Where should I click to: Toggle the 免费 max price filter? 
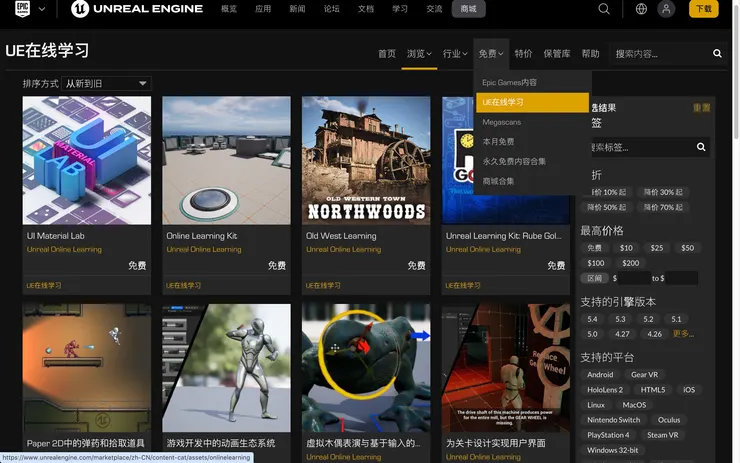[594, 248]
